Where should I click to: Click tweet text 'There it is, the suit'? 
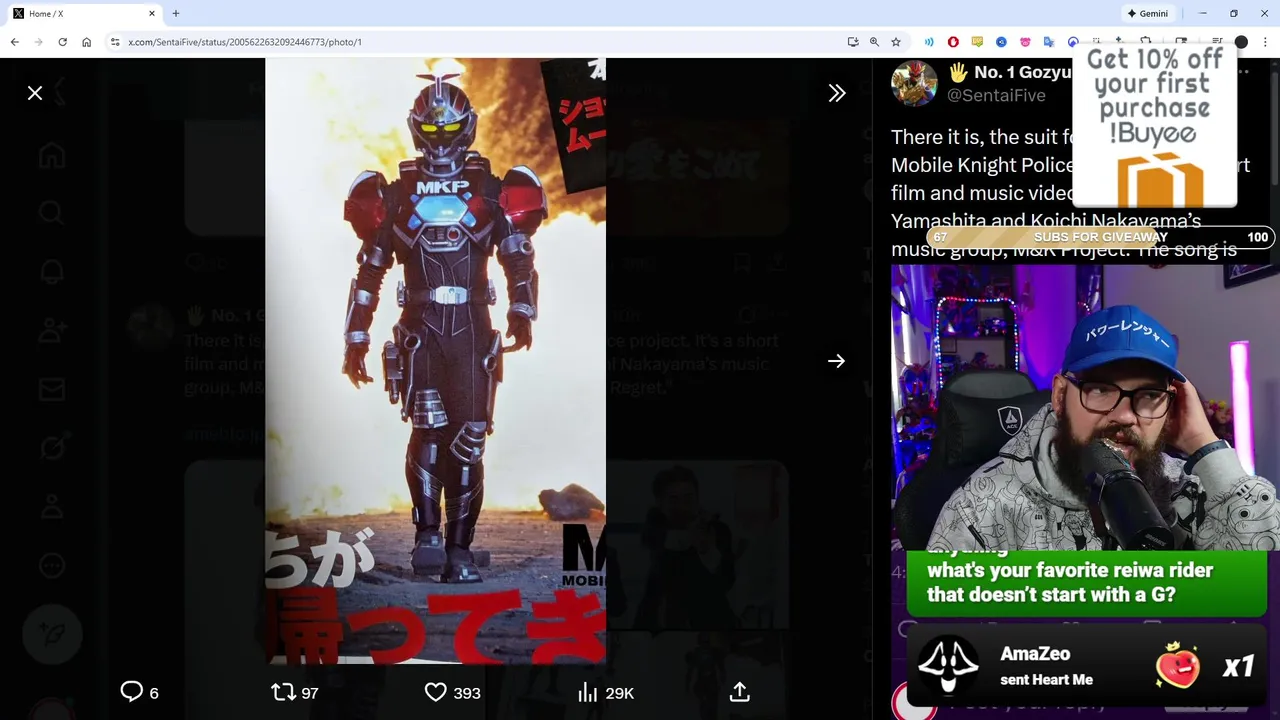981,137
